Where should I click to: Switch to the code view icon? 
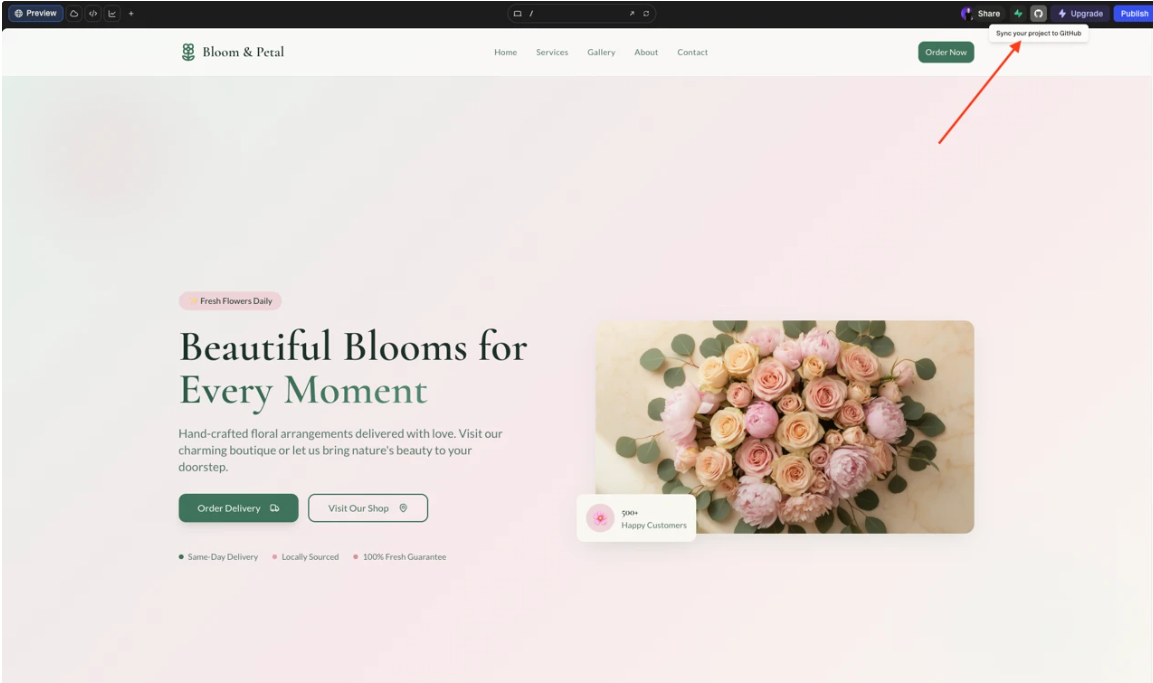[93, 14]
